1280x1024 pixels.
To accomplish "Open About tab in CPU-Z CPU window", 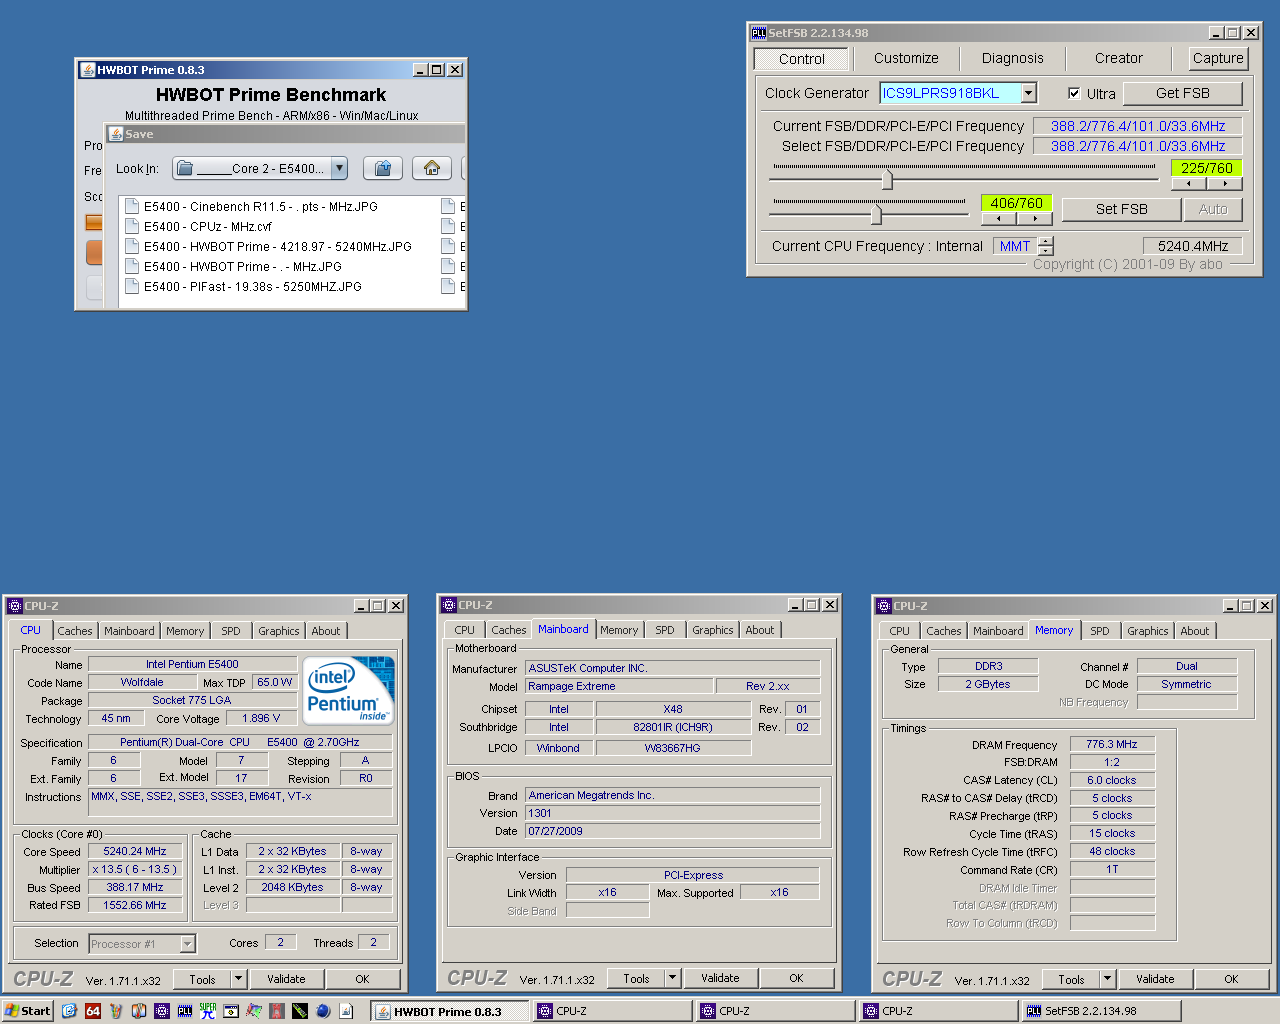I will [325, 631].
